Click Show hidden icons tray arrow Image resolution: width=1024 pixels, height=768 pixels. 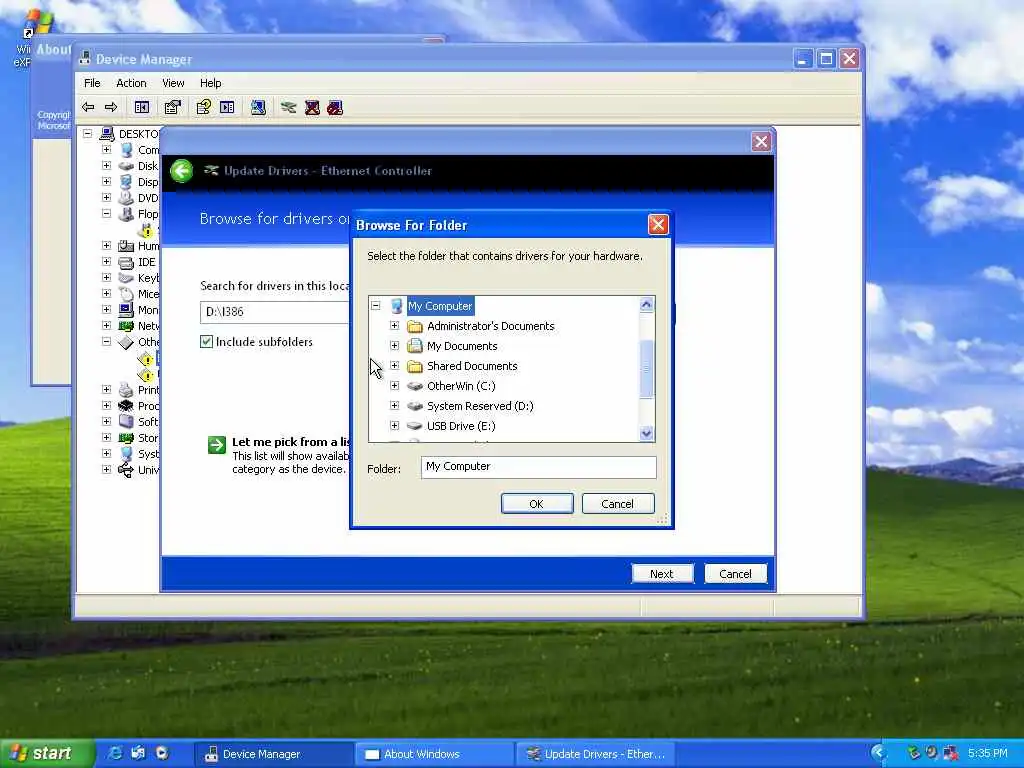click(879, 753)
